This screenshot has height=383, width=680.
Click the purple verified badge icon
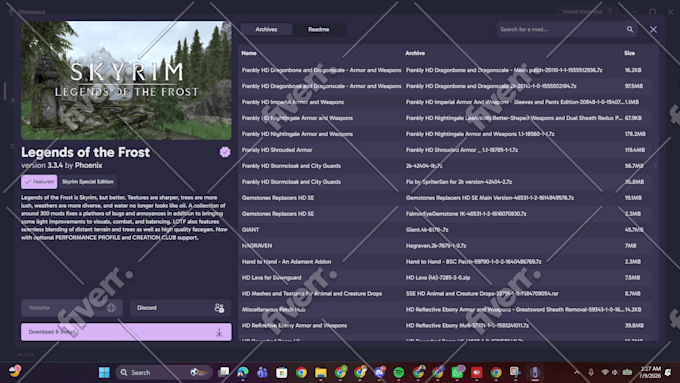coord(225,152)
